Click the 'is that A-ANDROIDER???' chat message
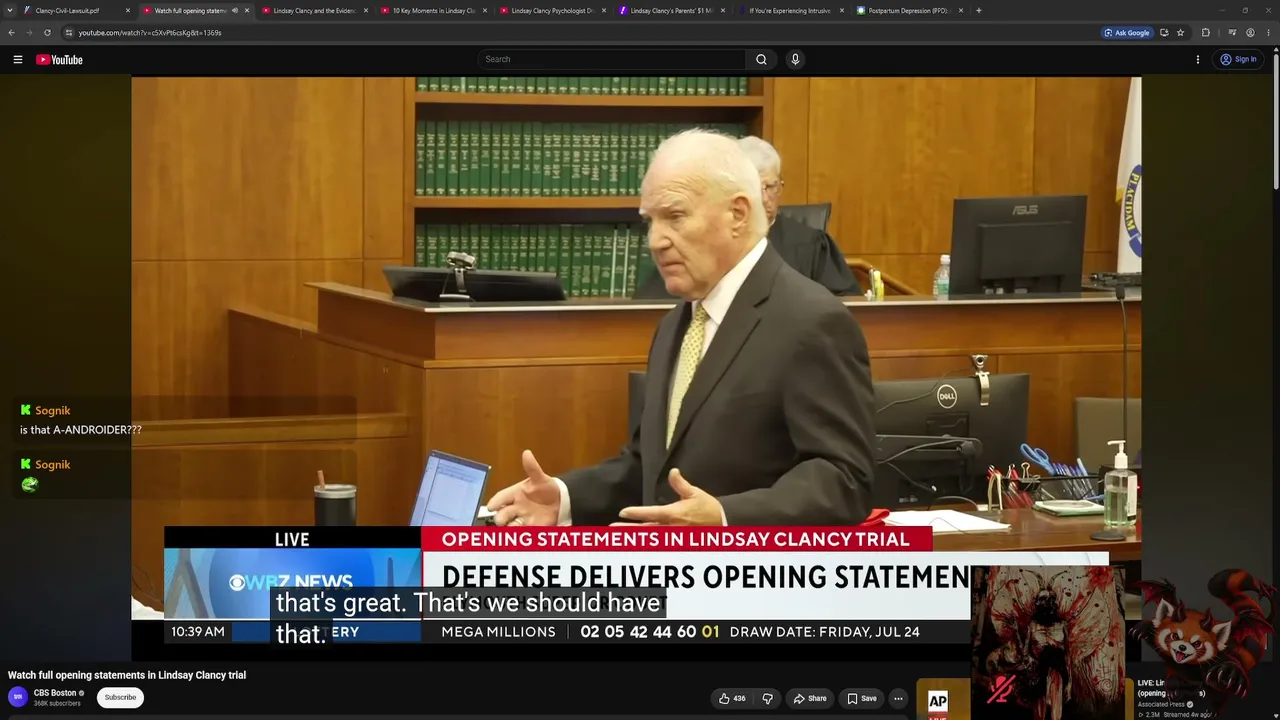 (x=81, y=430)
